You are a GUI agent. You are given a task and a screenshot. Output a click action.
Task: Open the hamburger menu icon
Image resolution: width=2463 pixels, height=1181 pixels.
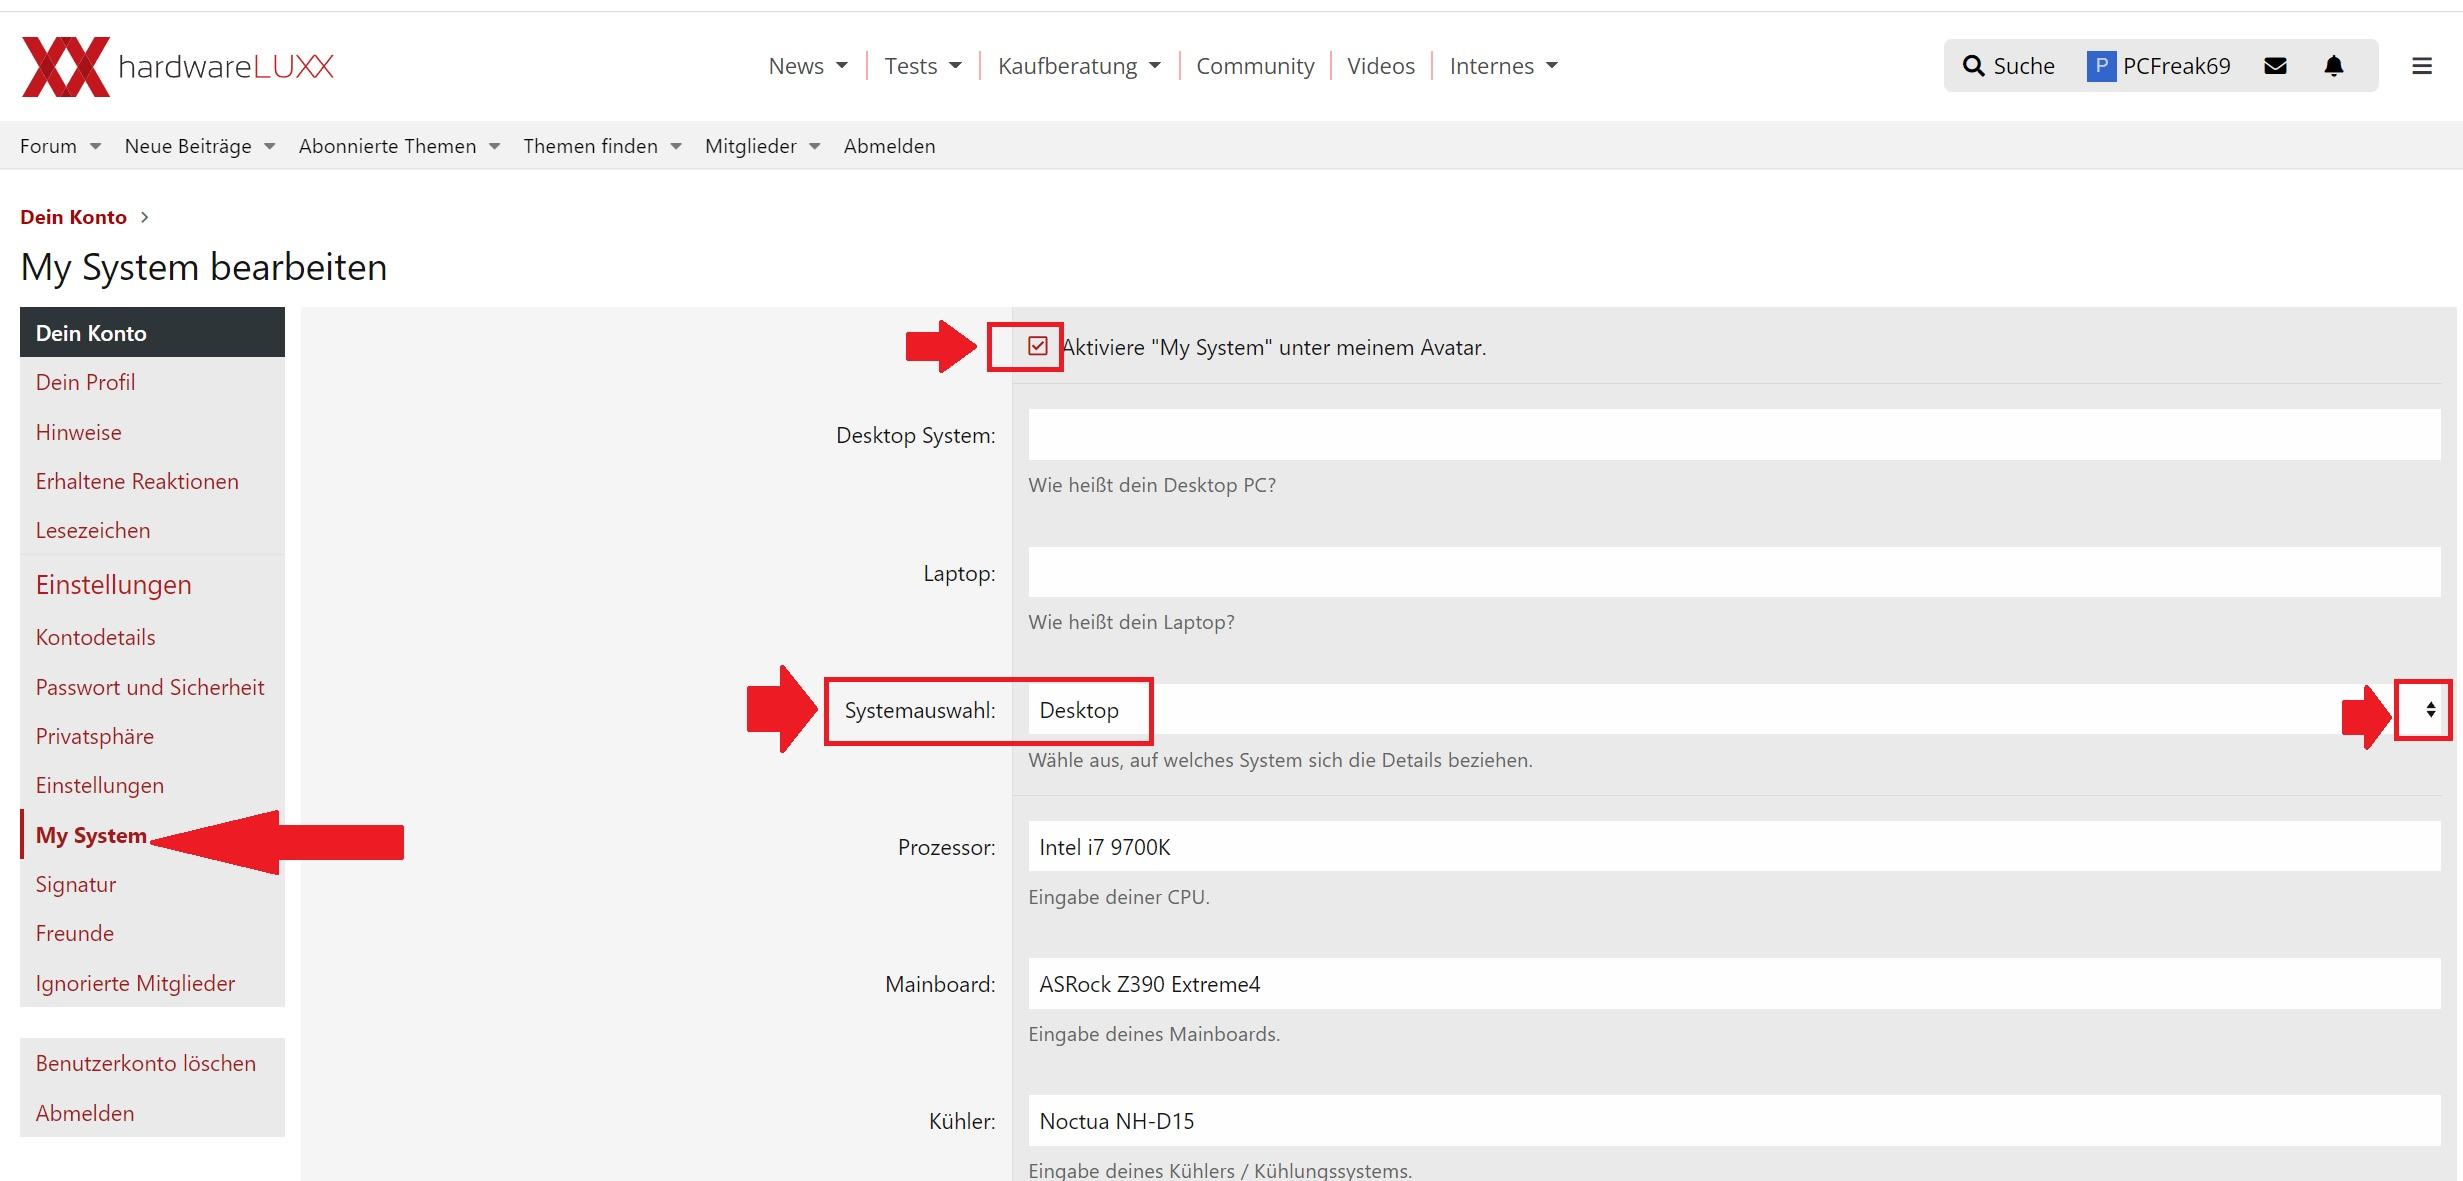coord(2421,66)
